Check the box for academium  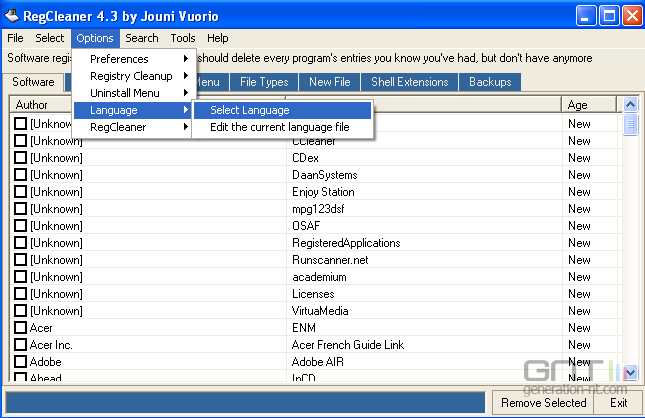pos(20,277)
